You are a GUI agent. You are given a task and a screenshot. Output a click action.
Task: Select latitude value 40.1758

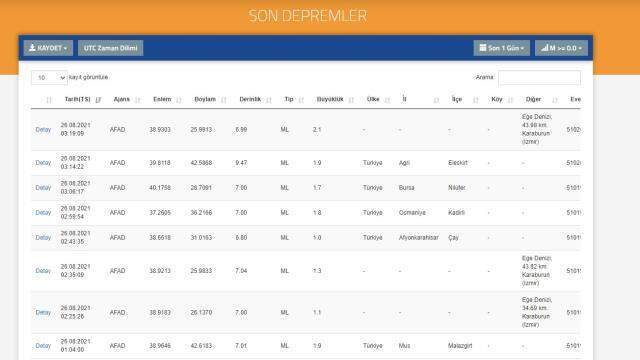(x=160, y=188)
